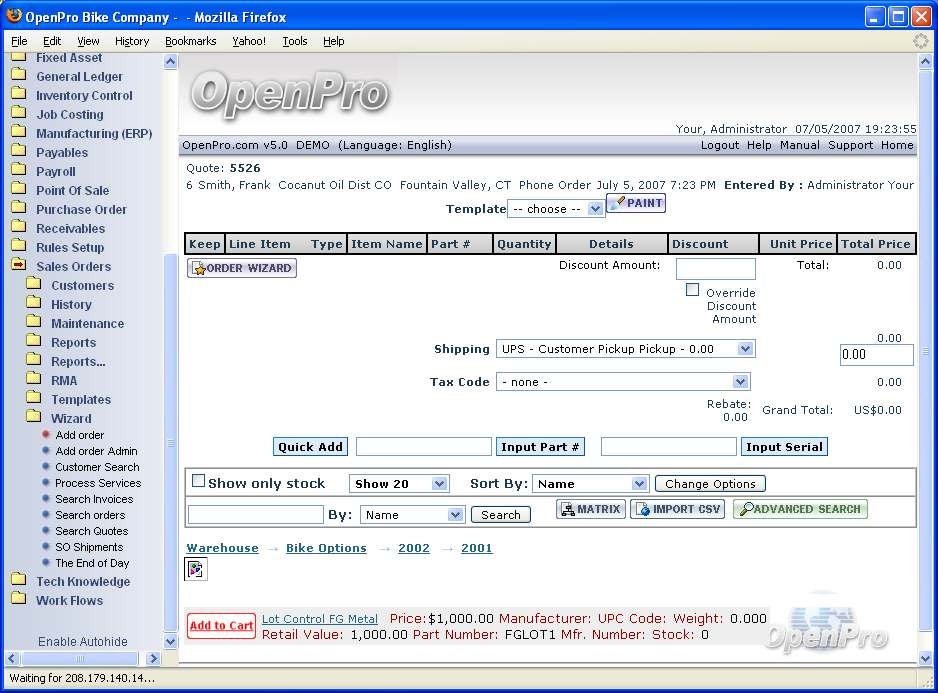
Task: Open the Bookmarks menu in Firefox
Action: (190, 41)
